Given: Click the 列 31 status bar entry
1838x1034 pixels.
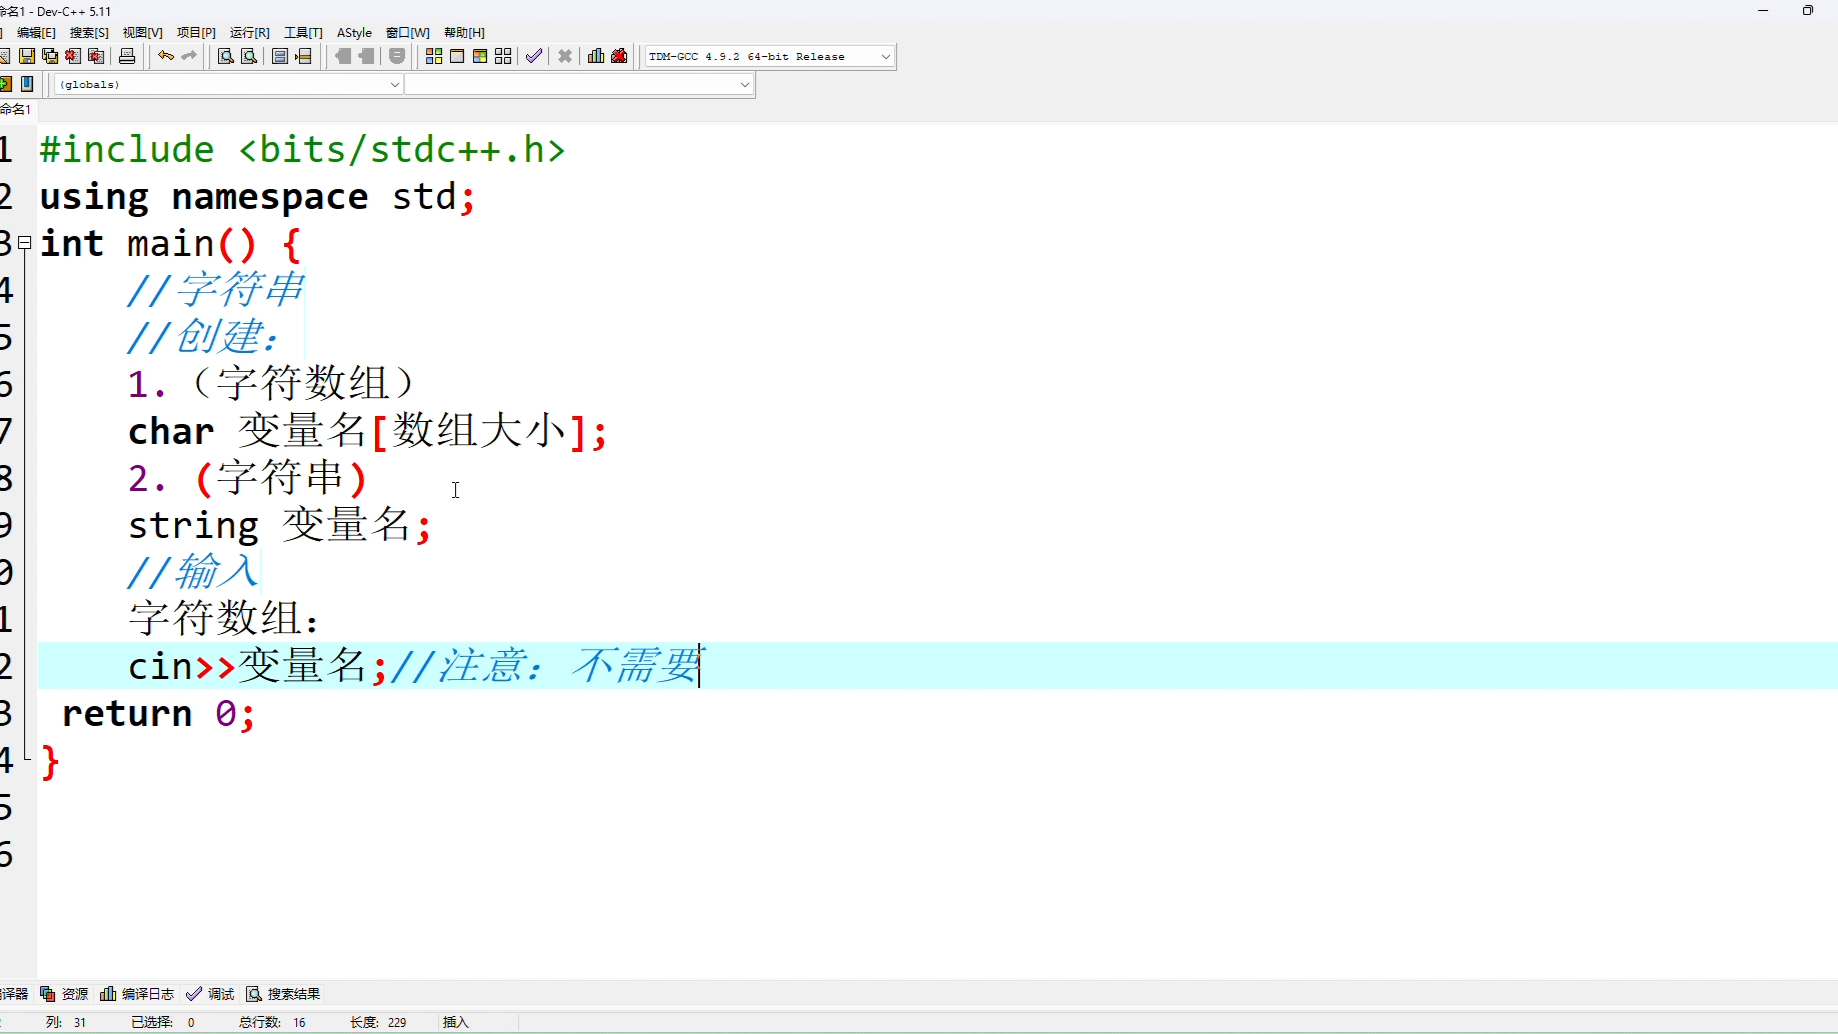Looking at the screenshot, I should click(66, 1022).
